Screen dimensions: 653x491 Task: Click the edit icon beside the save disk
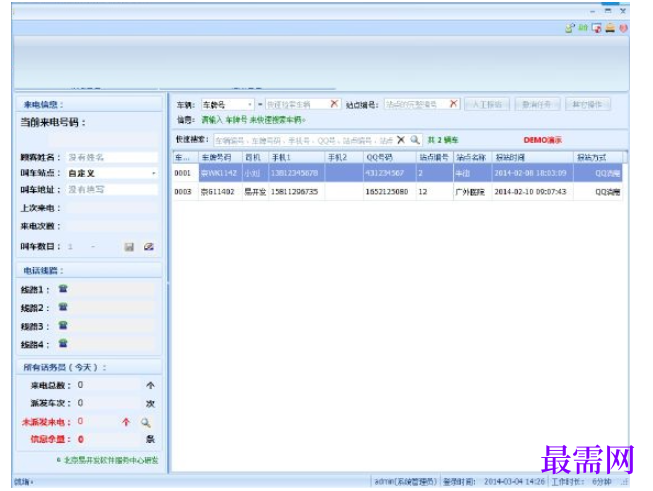coord(149,247)
